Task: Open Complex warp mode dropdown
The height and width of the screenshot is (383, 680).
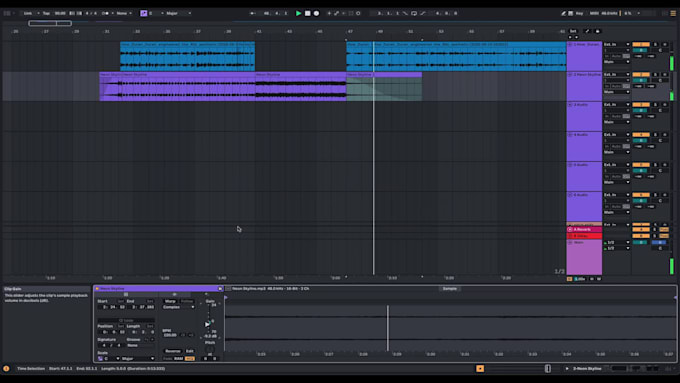Action: point(179,307)
